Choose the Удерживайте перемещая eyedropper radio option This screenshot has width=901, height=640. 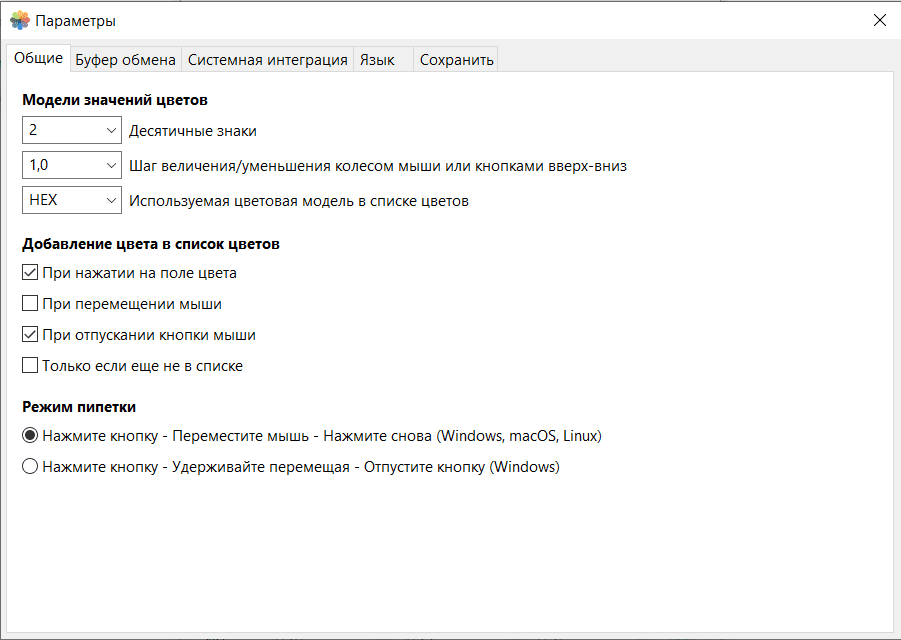pyautogui.click(x=30, y=467)
